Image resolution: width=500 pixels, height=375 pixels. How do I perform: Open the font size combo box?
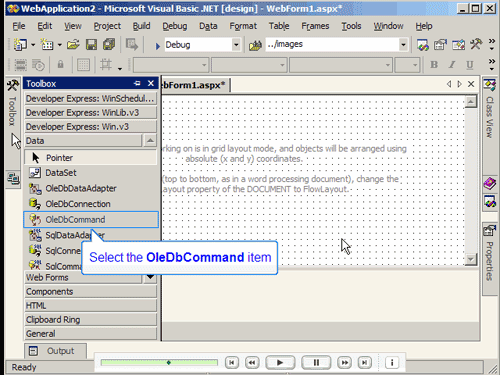pos(407,65)
